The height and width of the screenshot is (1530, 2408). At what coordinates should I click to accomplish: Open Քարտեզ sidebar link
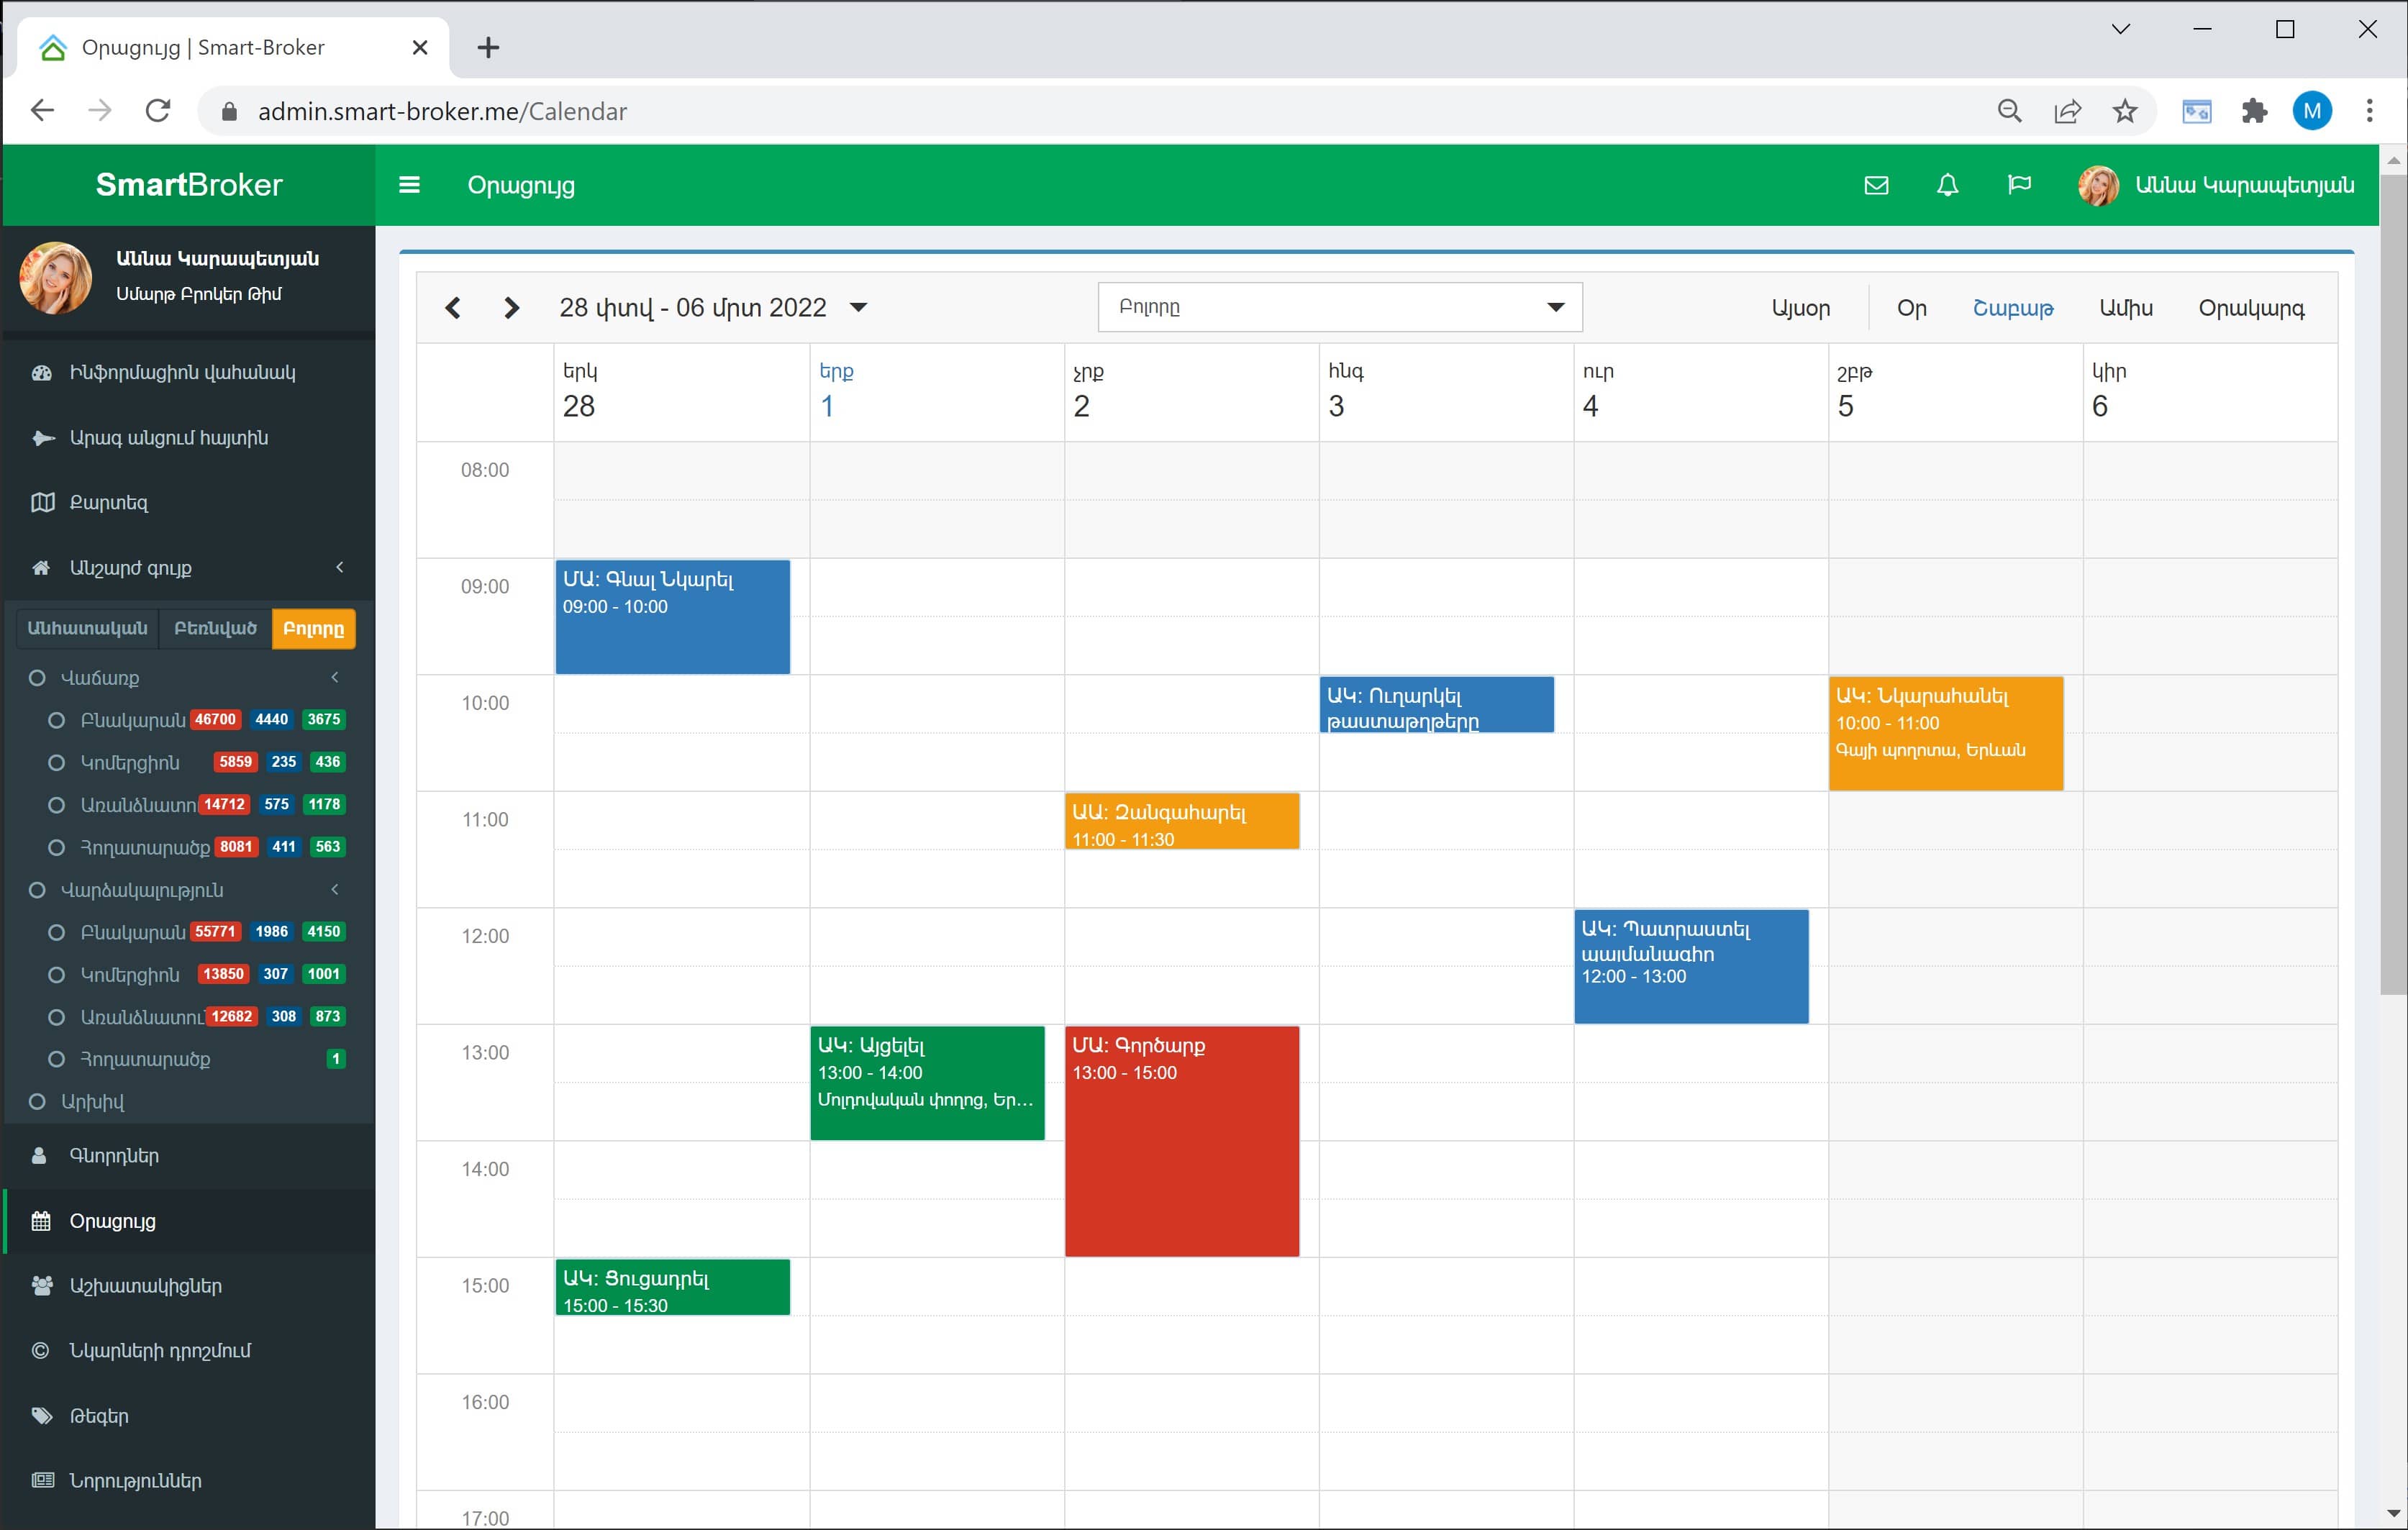(x=109, y=503)
